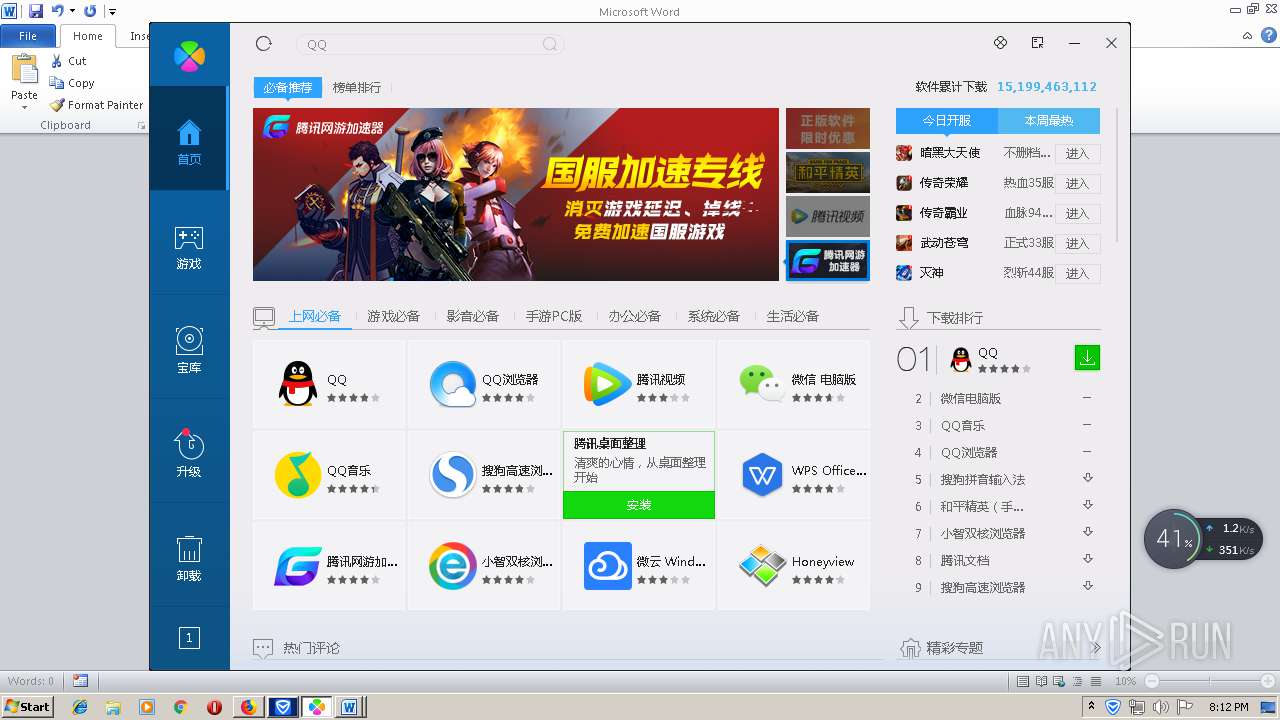Click the software manager logo icon
Image resolution: width=1280 pixels, height=720 pixels.
pyautogui.click(x=189, y=56)
